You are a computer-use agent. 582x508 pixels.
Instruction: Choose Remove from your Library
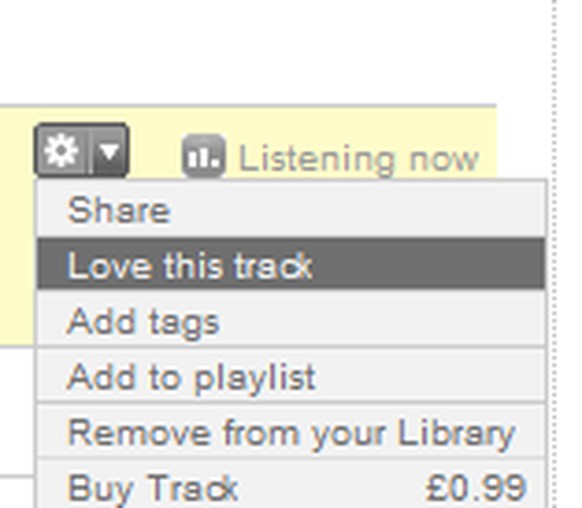click(x=291, y=432)
